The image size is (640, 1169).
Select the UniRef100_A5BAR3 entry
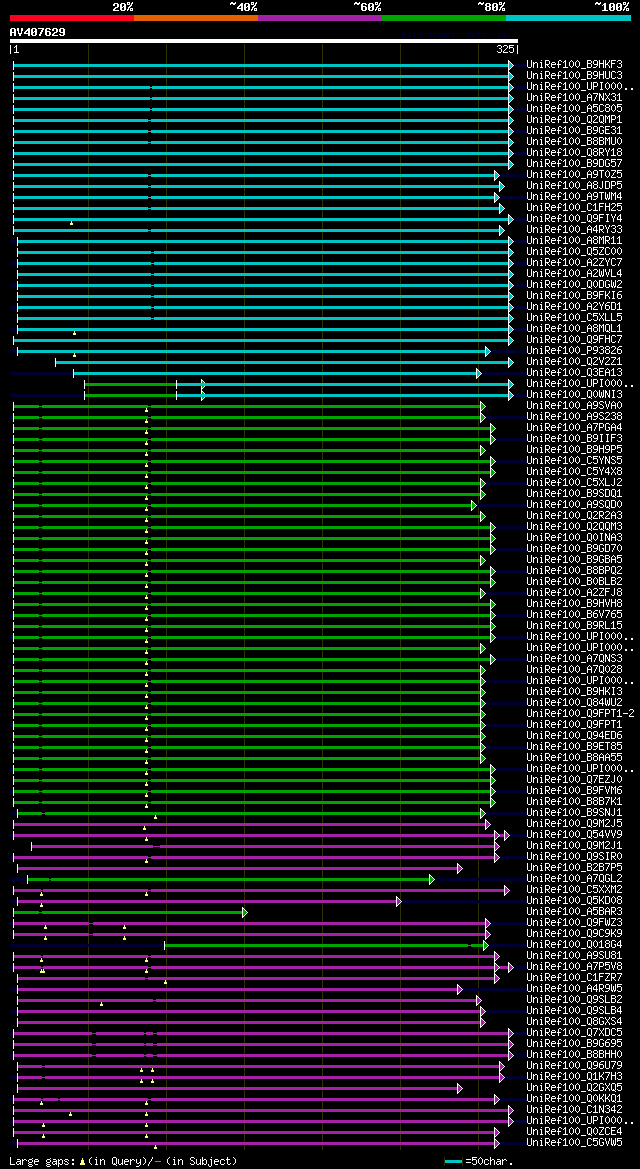coord(574,912)
